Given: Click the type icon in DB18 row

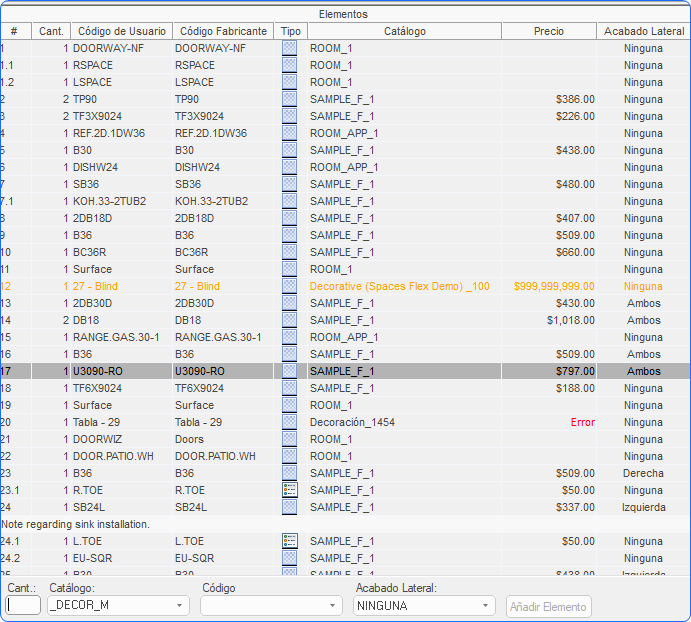Looking at the screenshot, I should pos(289,320).
